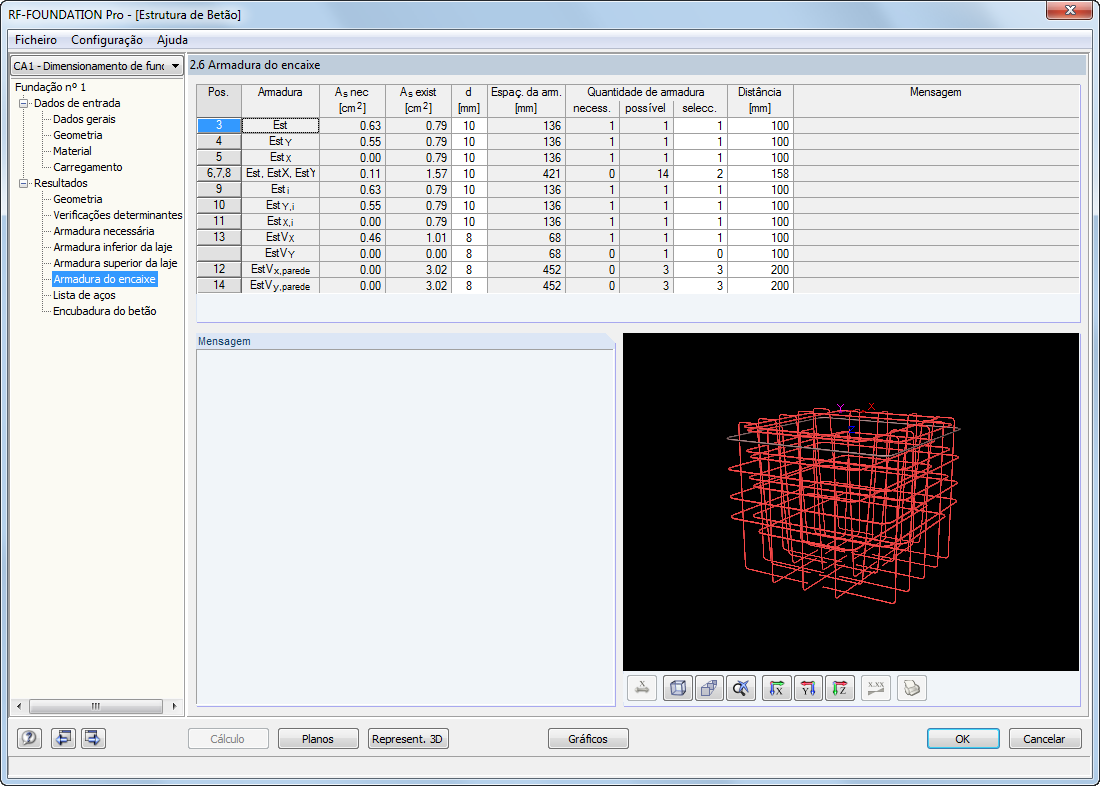Click the navigator horizontal scrollbar thumb

[96, 706]
